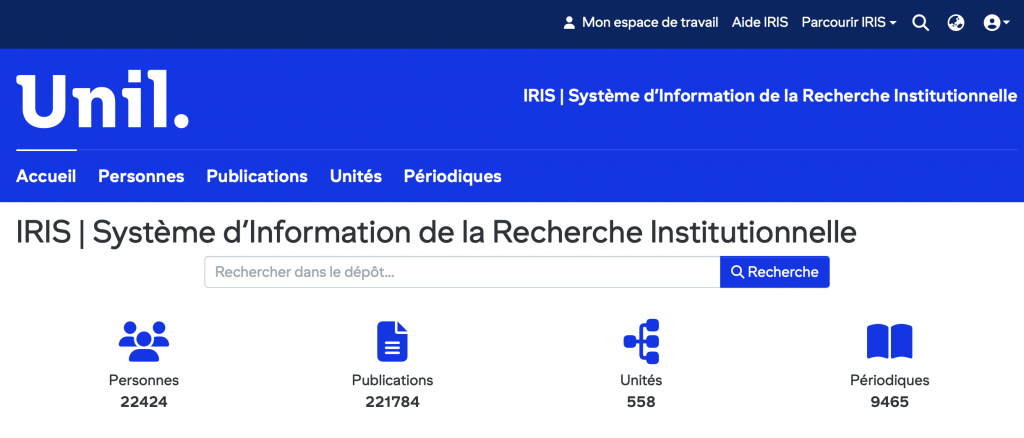Click the Unités count 558

pyautogui.click(x=641, y=402)
